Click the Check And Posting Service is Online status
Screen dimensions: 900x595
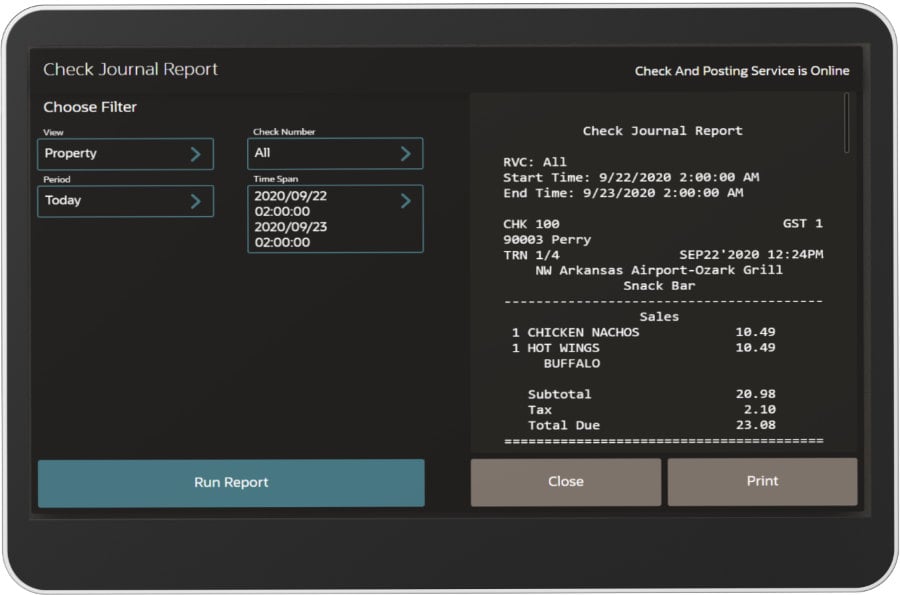coord(742,71)
